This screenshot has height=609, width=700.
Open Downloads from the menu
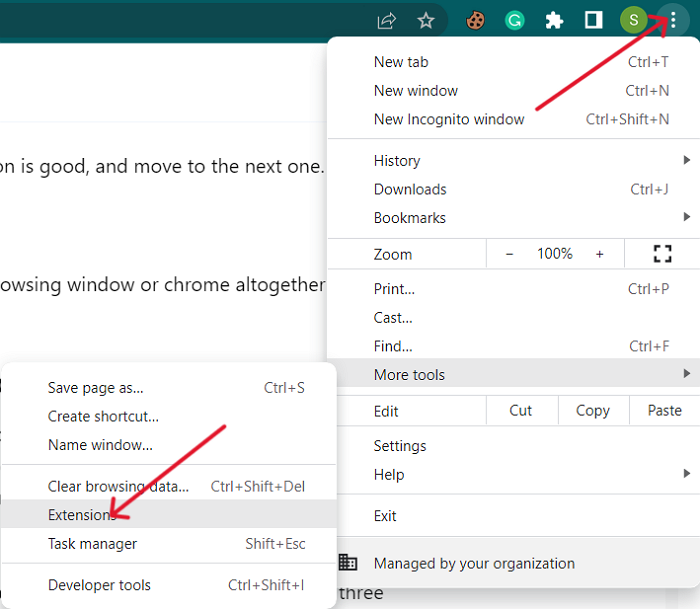[513, 189]
